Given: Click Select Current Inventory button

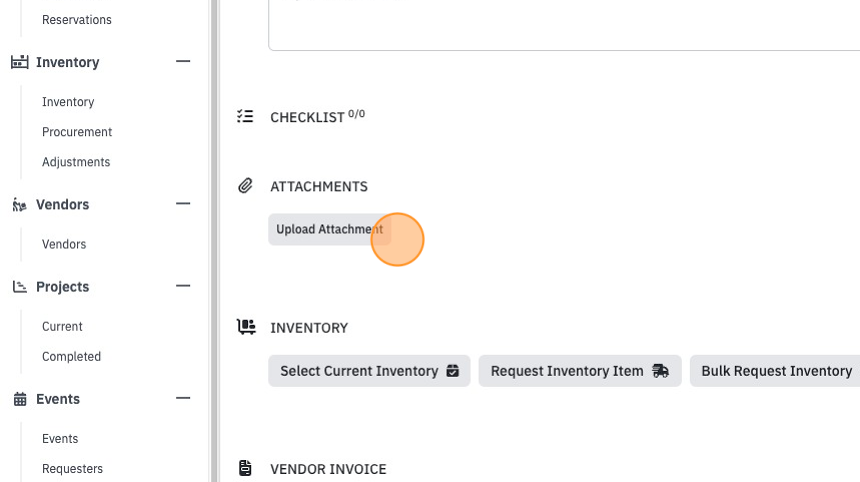Looking at the screenshot, I should coord(369,371).
